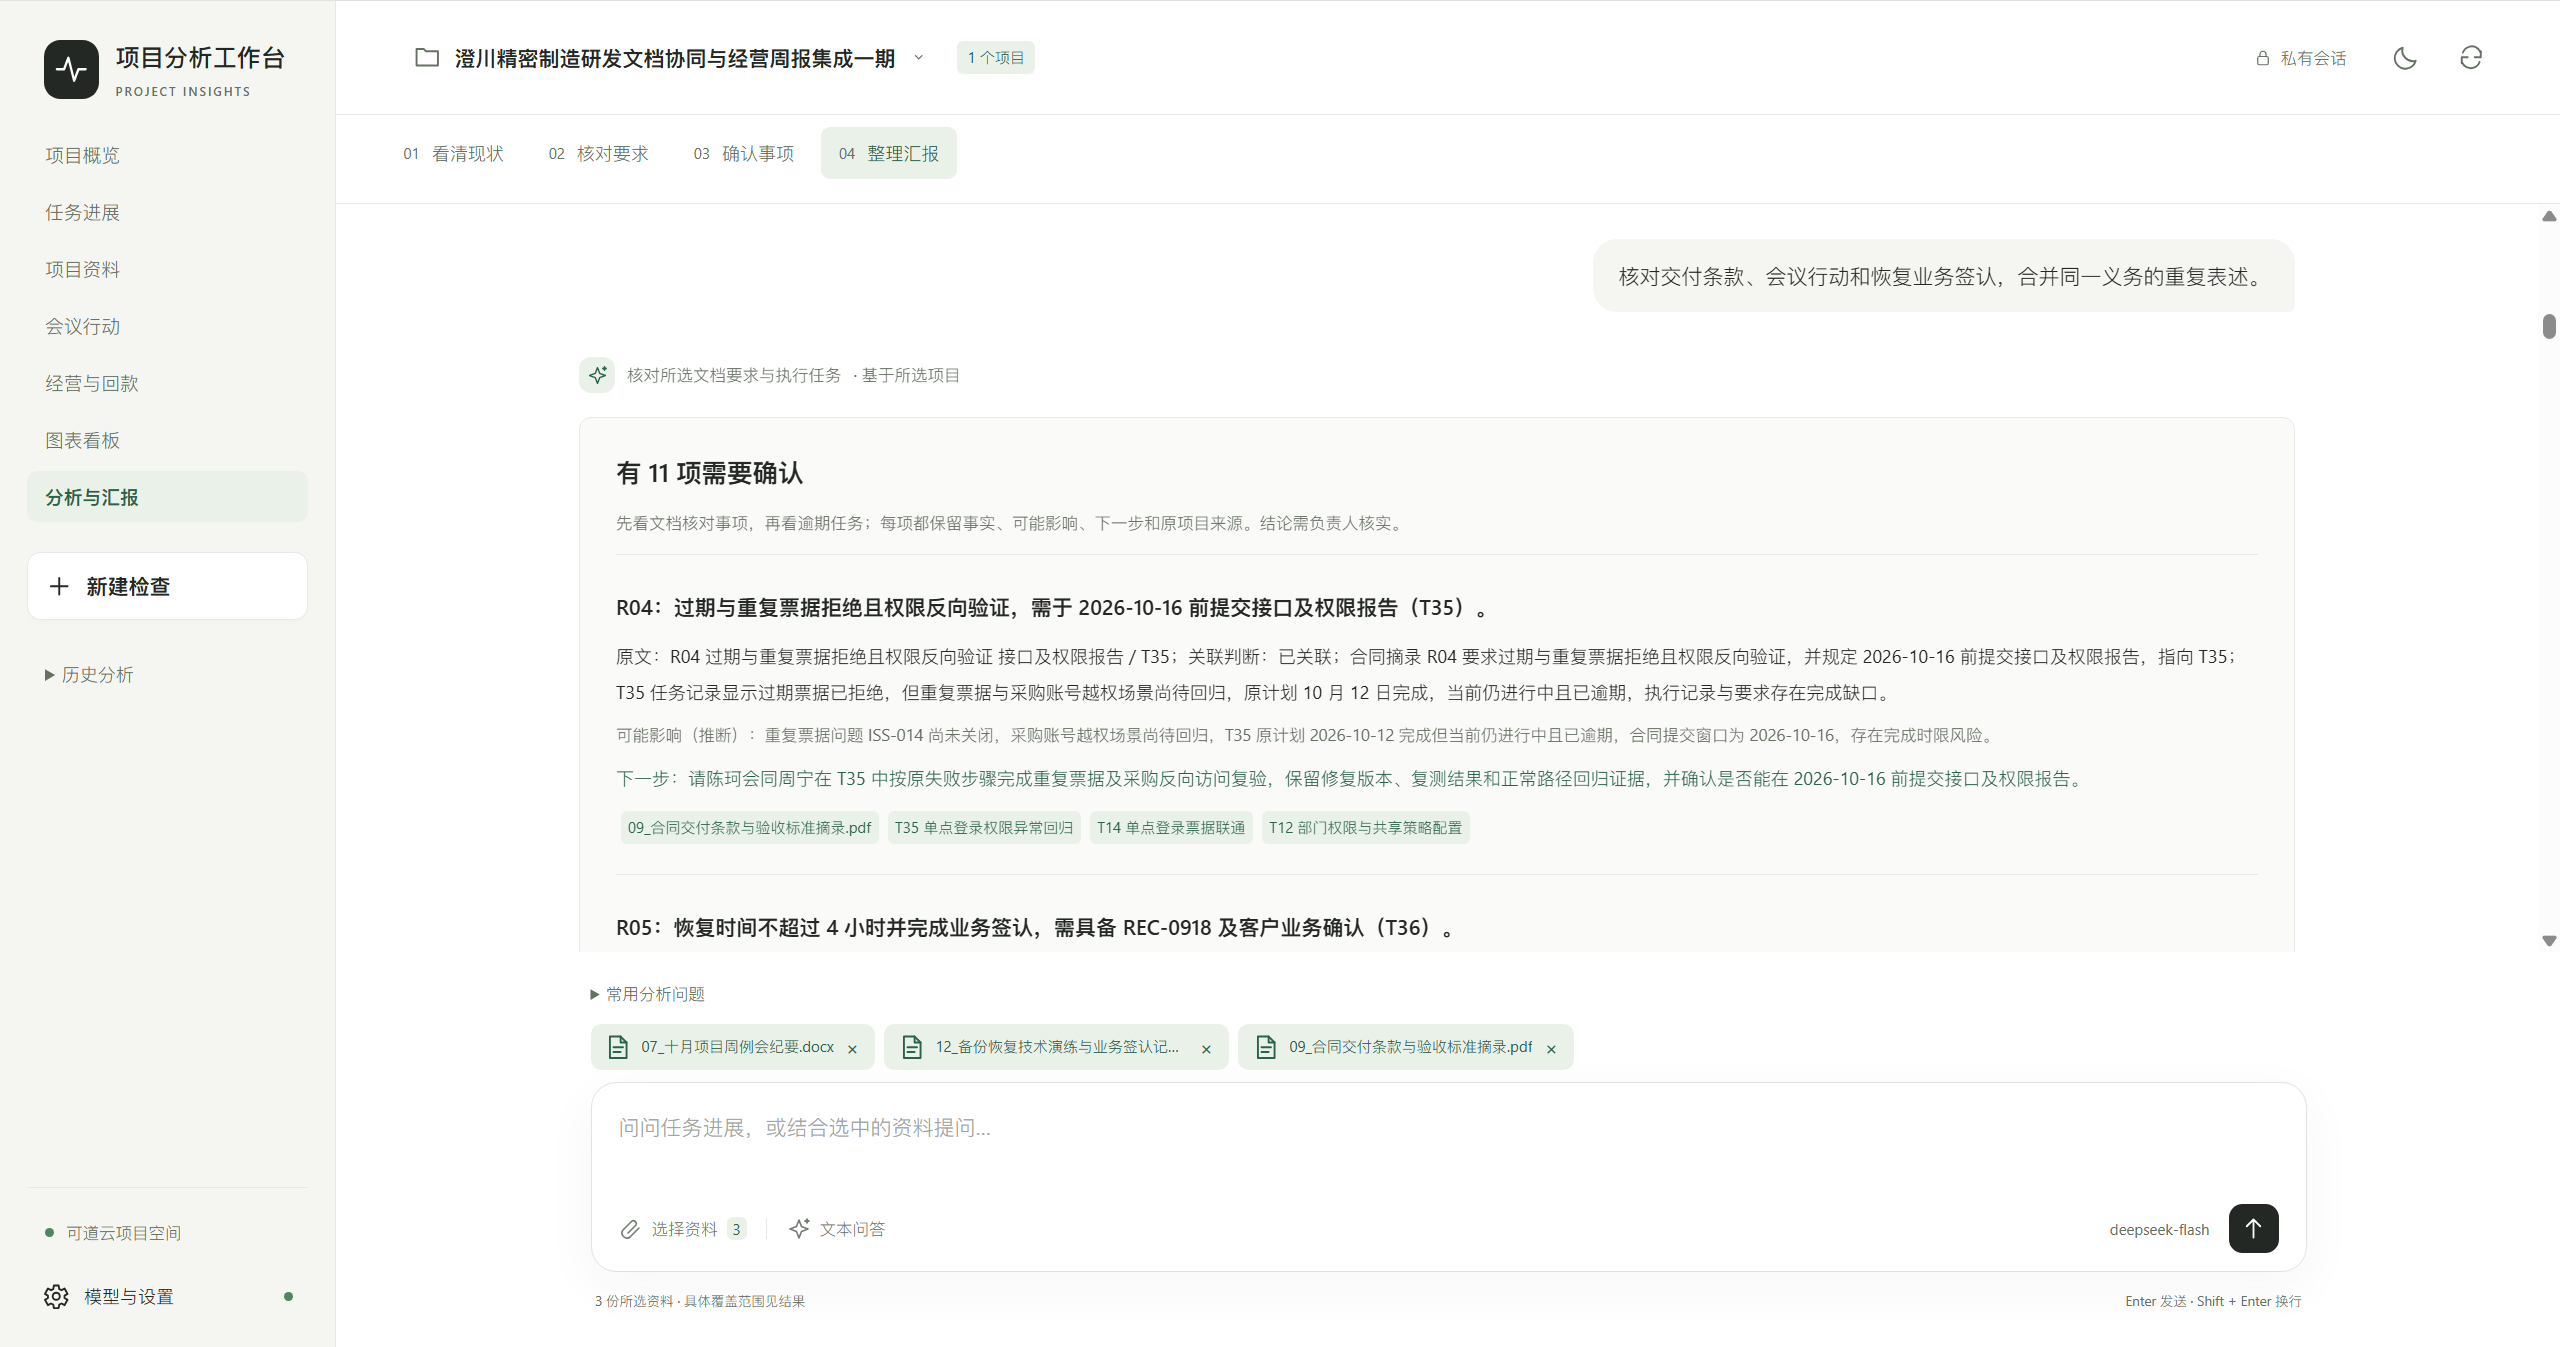Send the message with the arrow button
Viewport: 2560px width, 1347px height.
coord(2254,1228)
